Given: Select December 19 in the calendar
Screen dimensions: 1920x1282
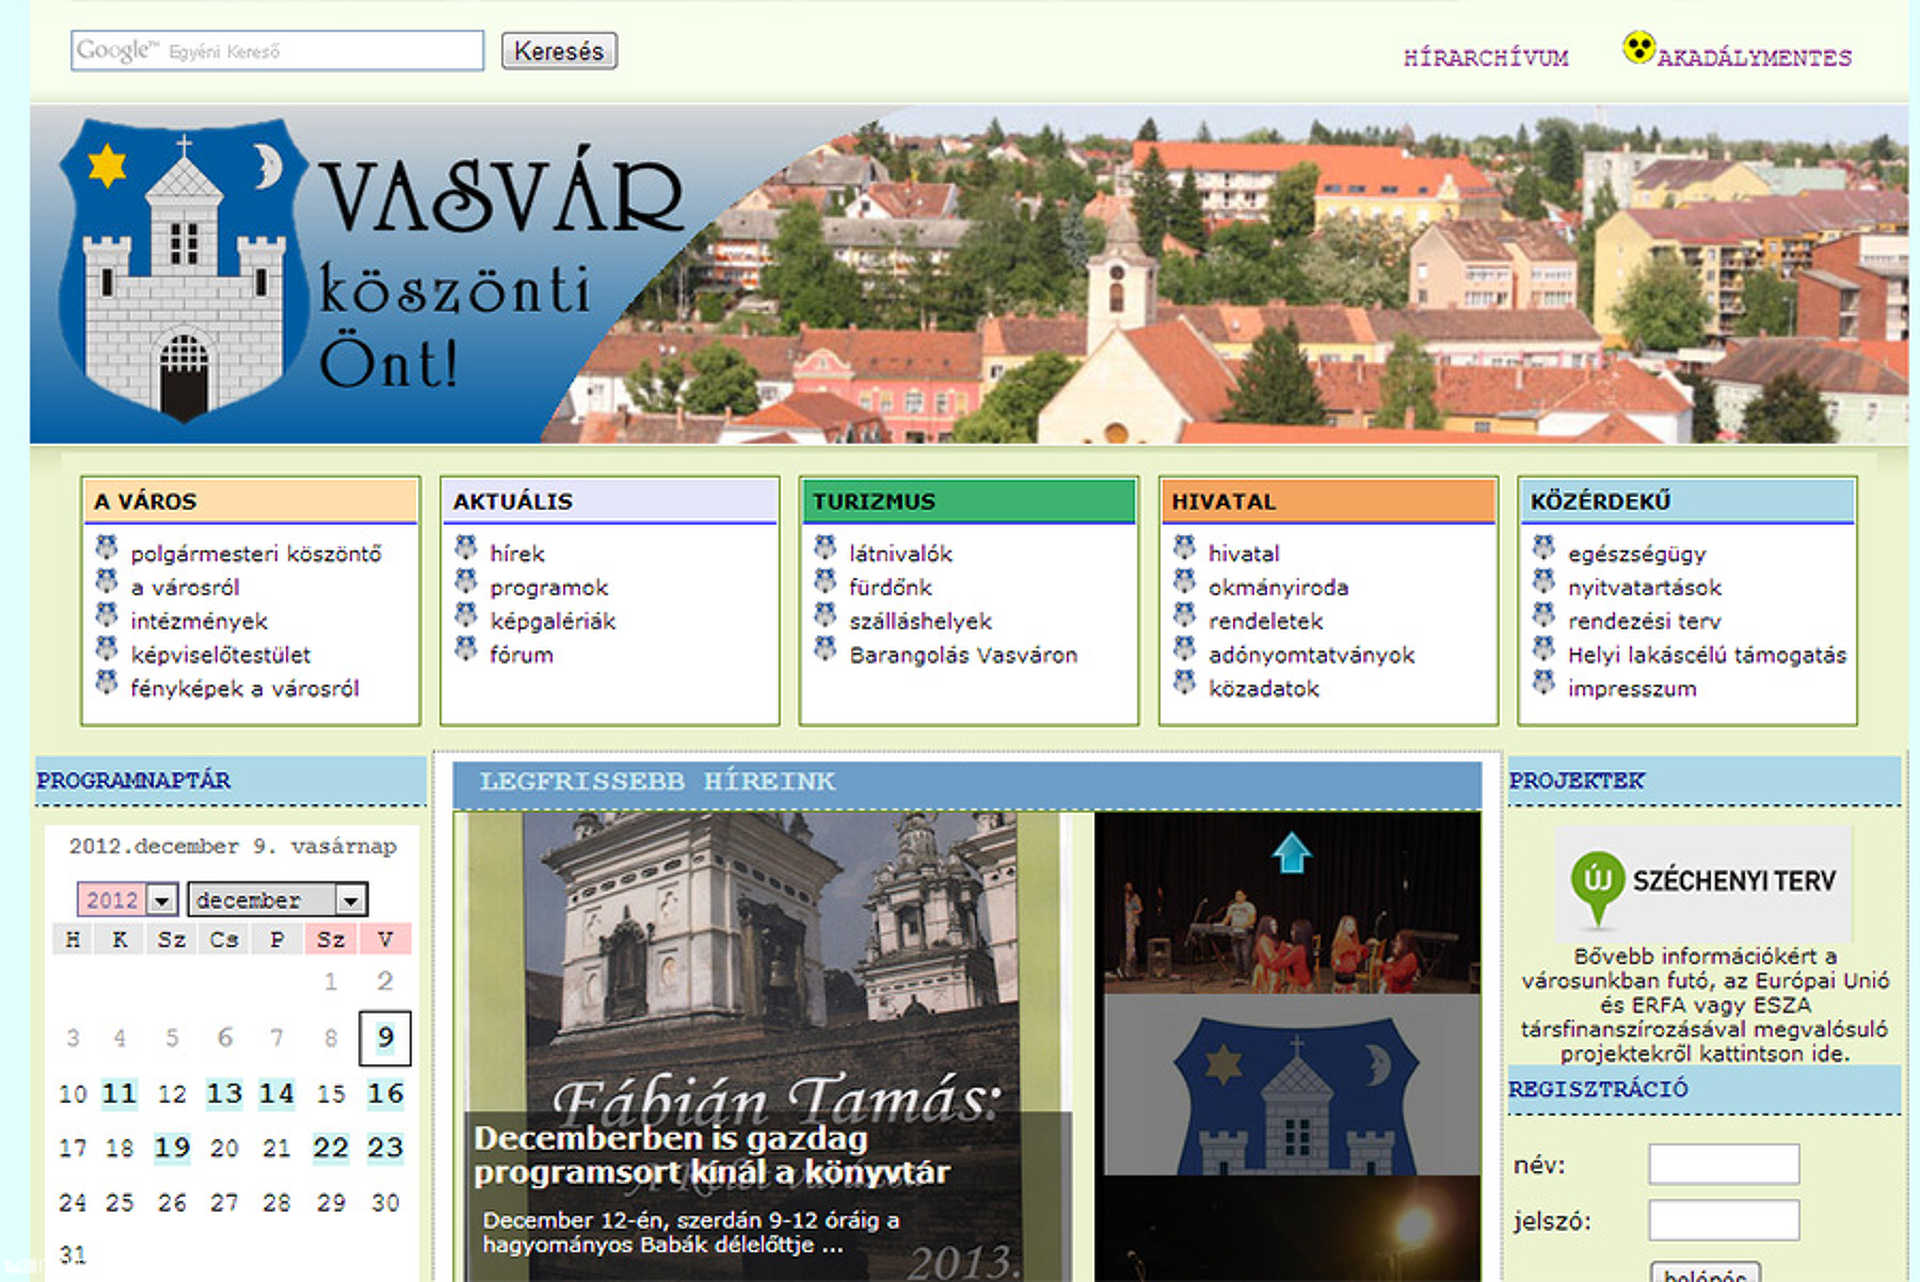Looking at the screenshot, I should tap(172, 1148).
